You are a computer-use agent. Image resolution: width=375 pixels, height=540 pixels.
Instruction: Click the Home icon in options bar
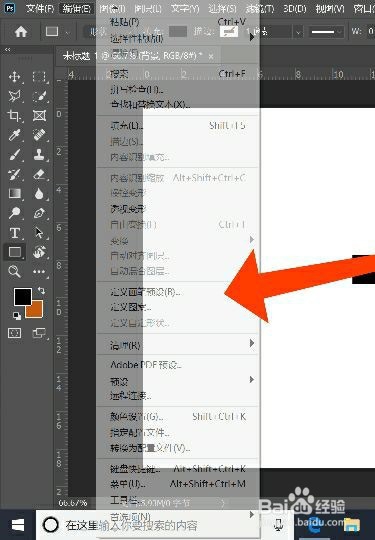(x=21, y=32)
